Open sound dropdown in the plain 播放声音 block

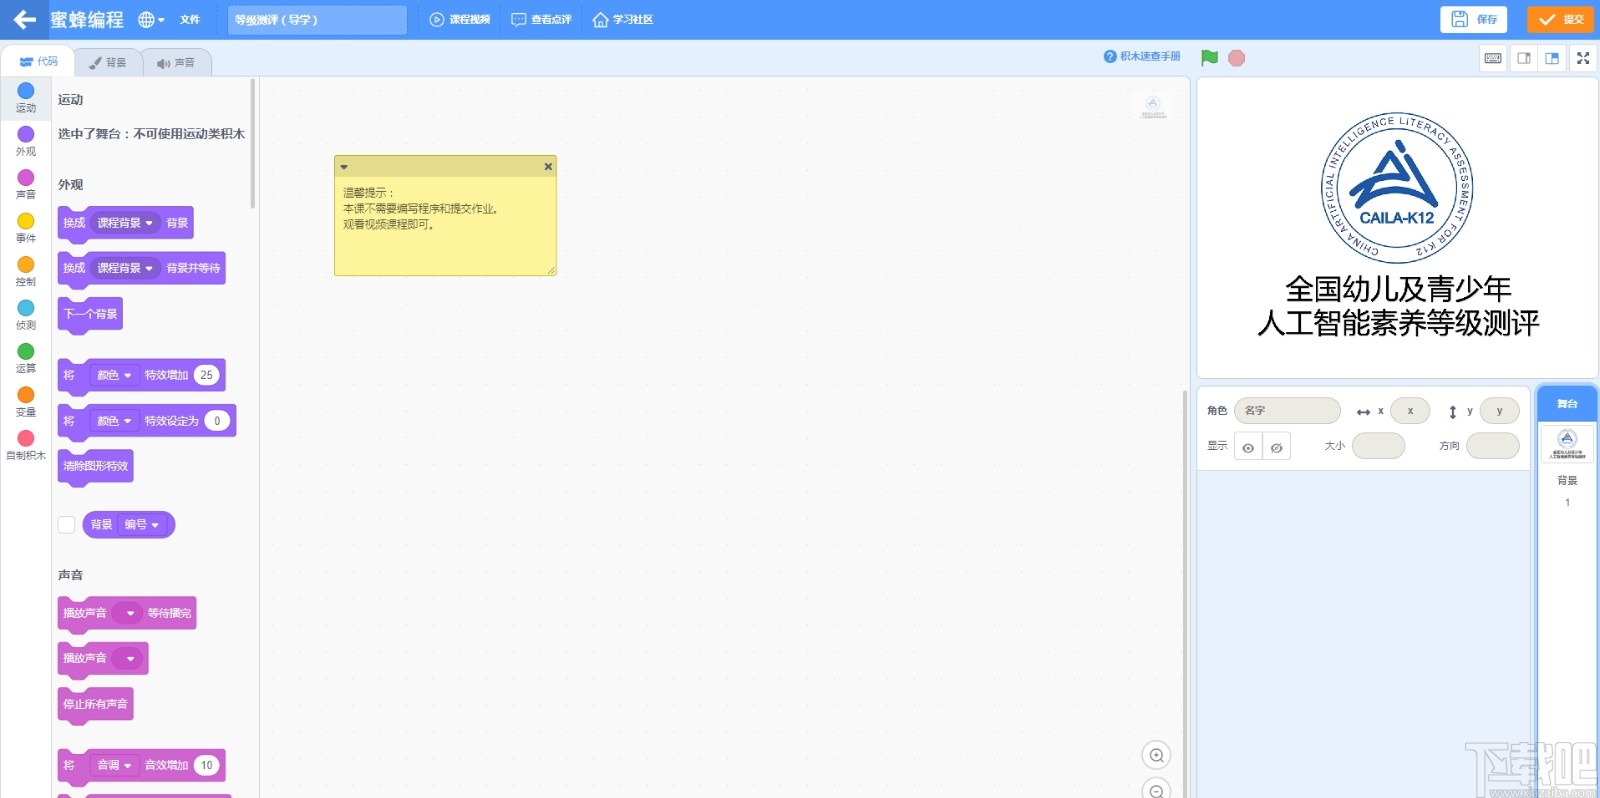pyautogui.click(x=127, y=658)
